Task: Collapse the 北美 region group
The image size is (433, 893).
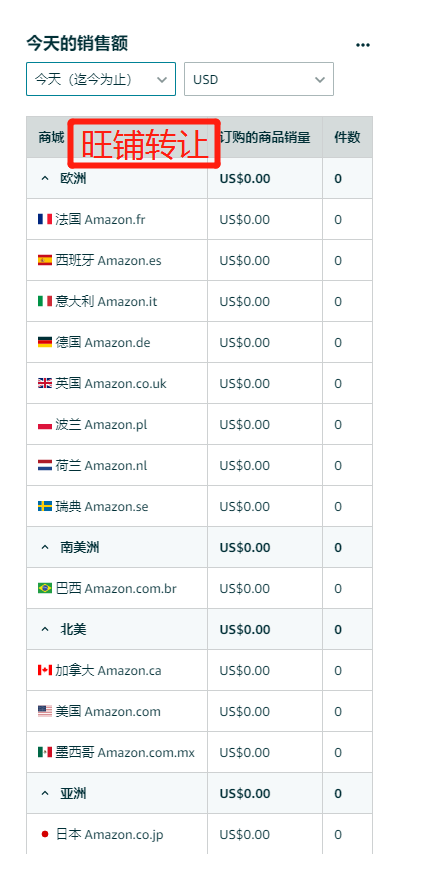Action: (x=45, y=630)
